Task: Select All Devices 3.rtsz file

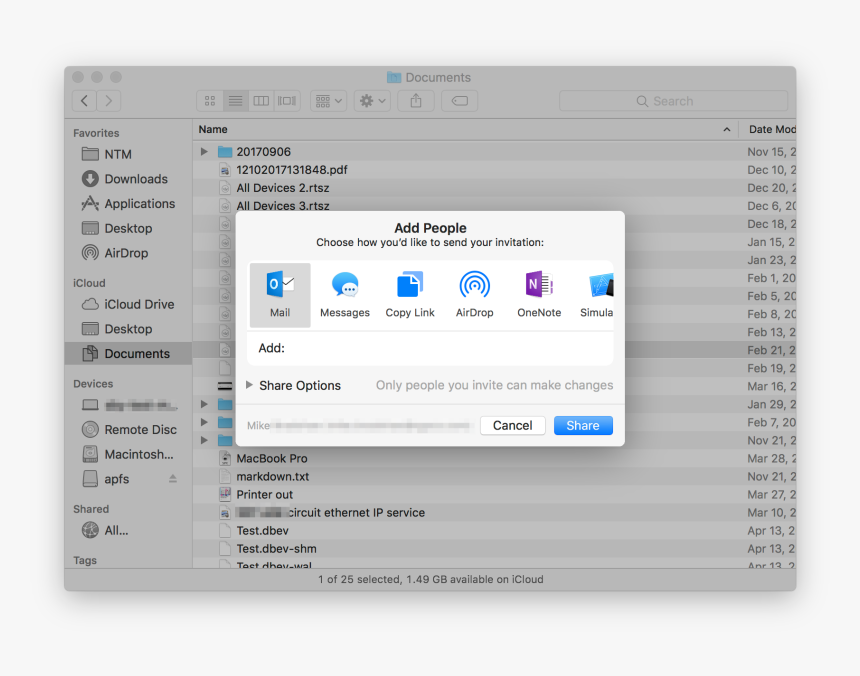Action: [494, 205]
